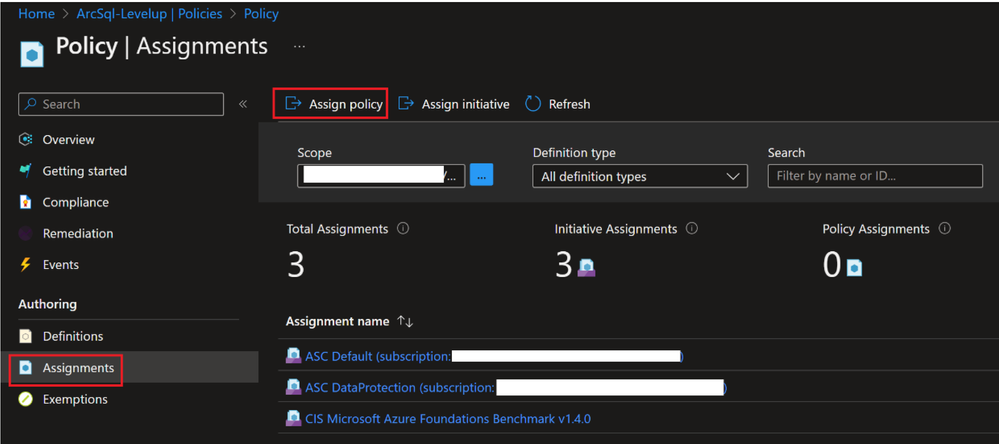Click the Definitions sidebar icon

coord(26,336)
